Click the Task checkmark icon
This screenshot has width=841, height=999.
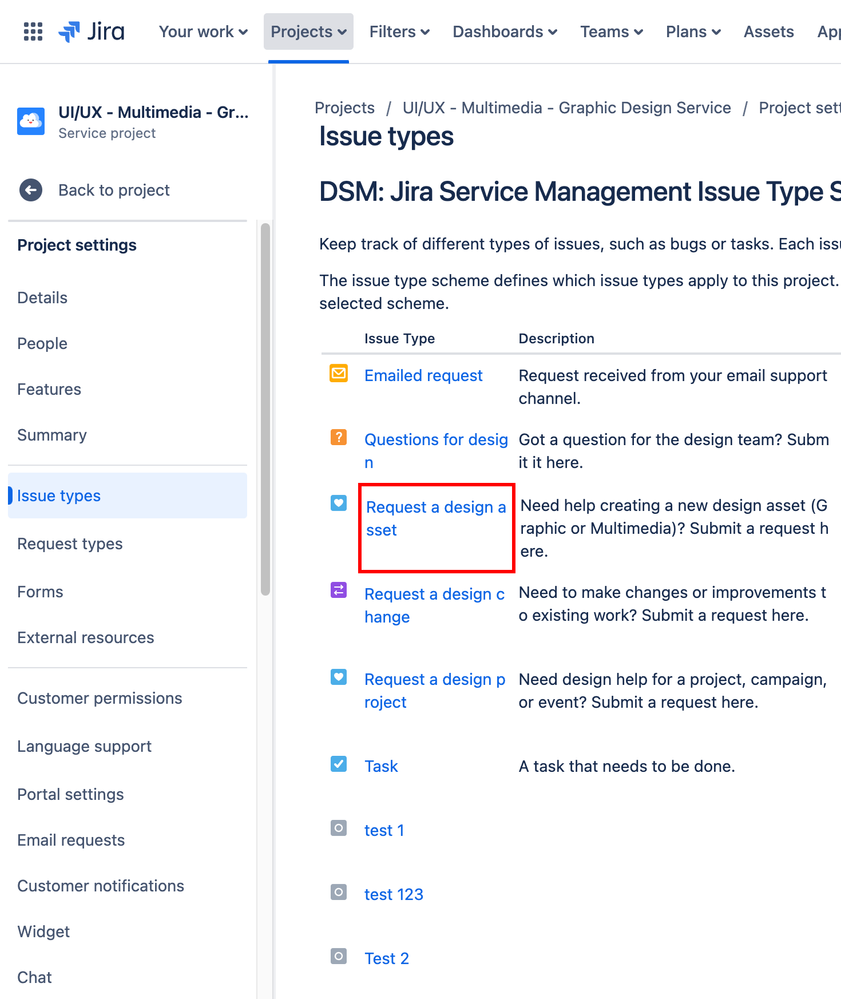(338, 763)
